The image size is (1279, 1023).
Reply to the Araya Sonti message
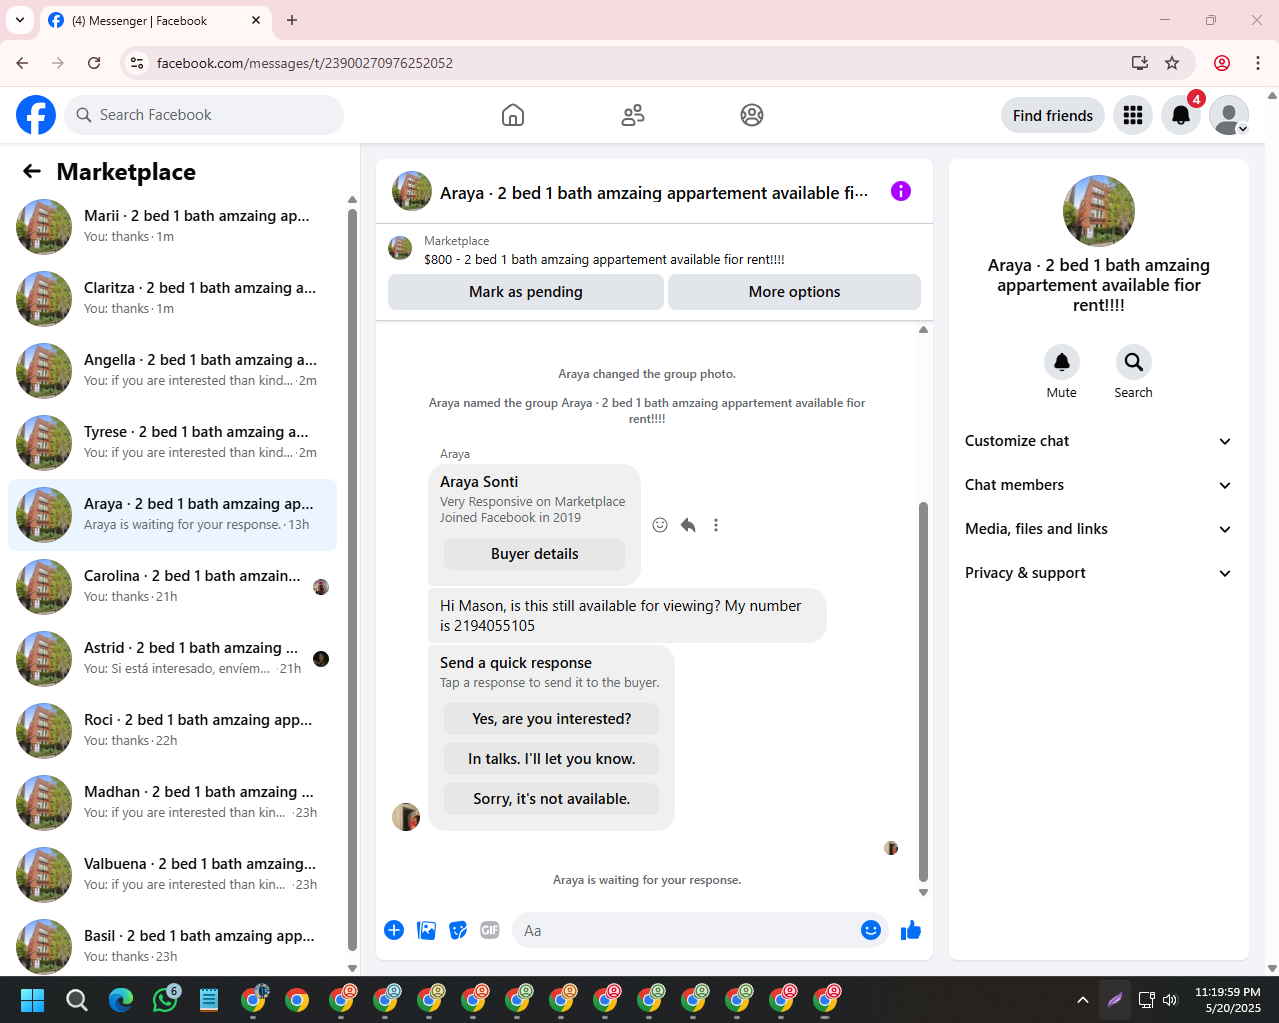(x=688, y=525)
